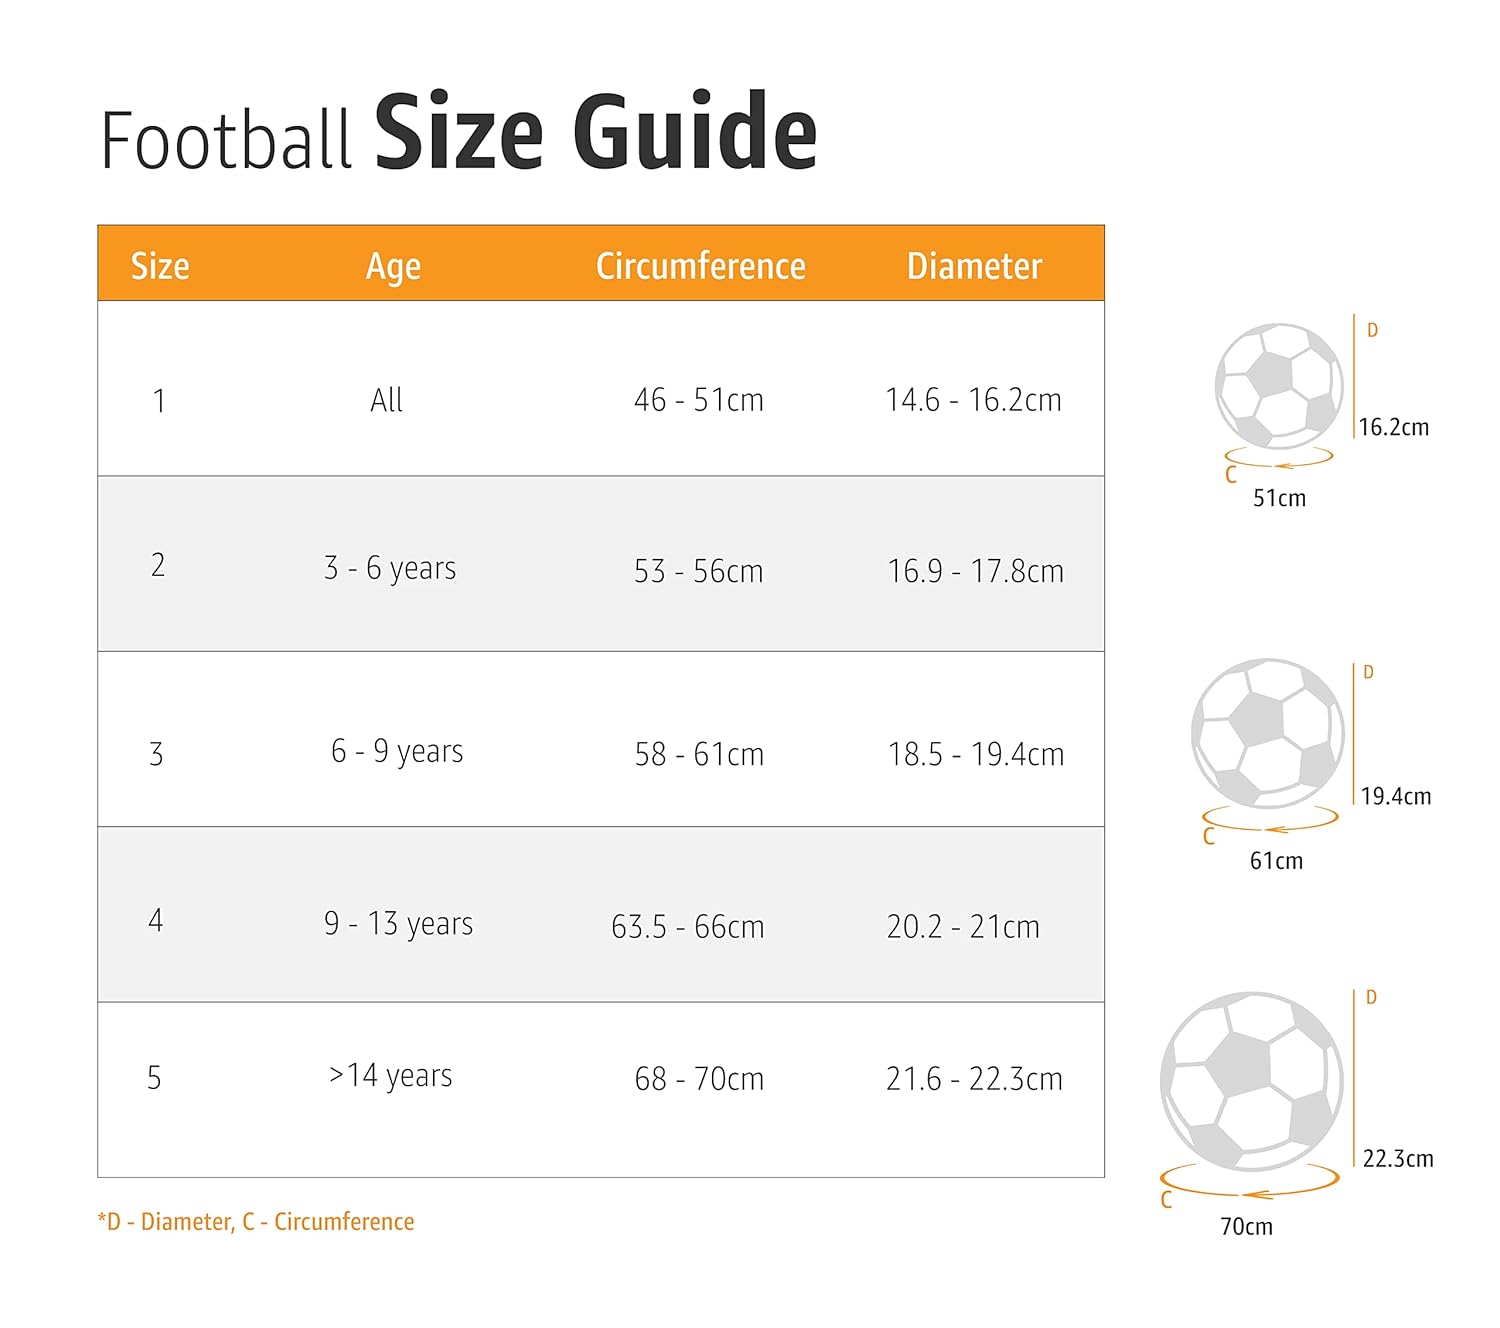Click the 'D - Diameter, C - Circumference' footnote
This screenshot has width=1500, height=1328.
(256, 1222)
